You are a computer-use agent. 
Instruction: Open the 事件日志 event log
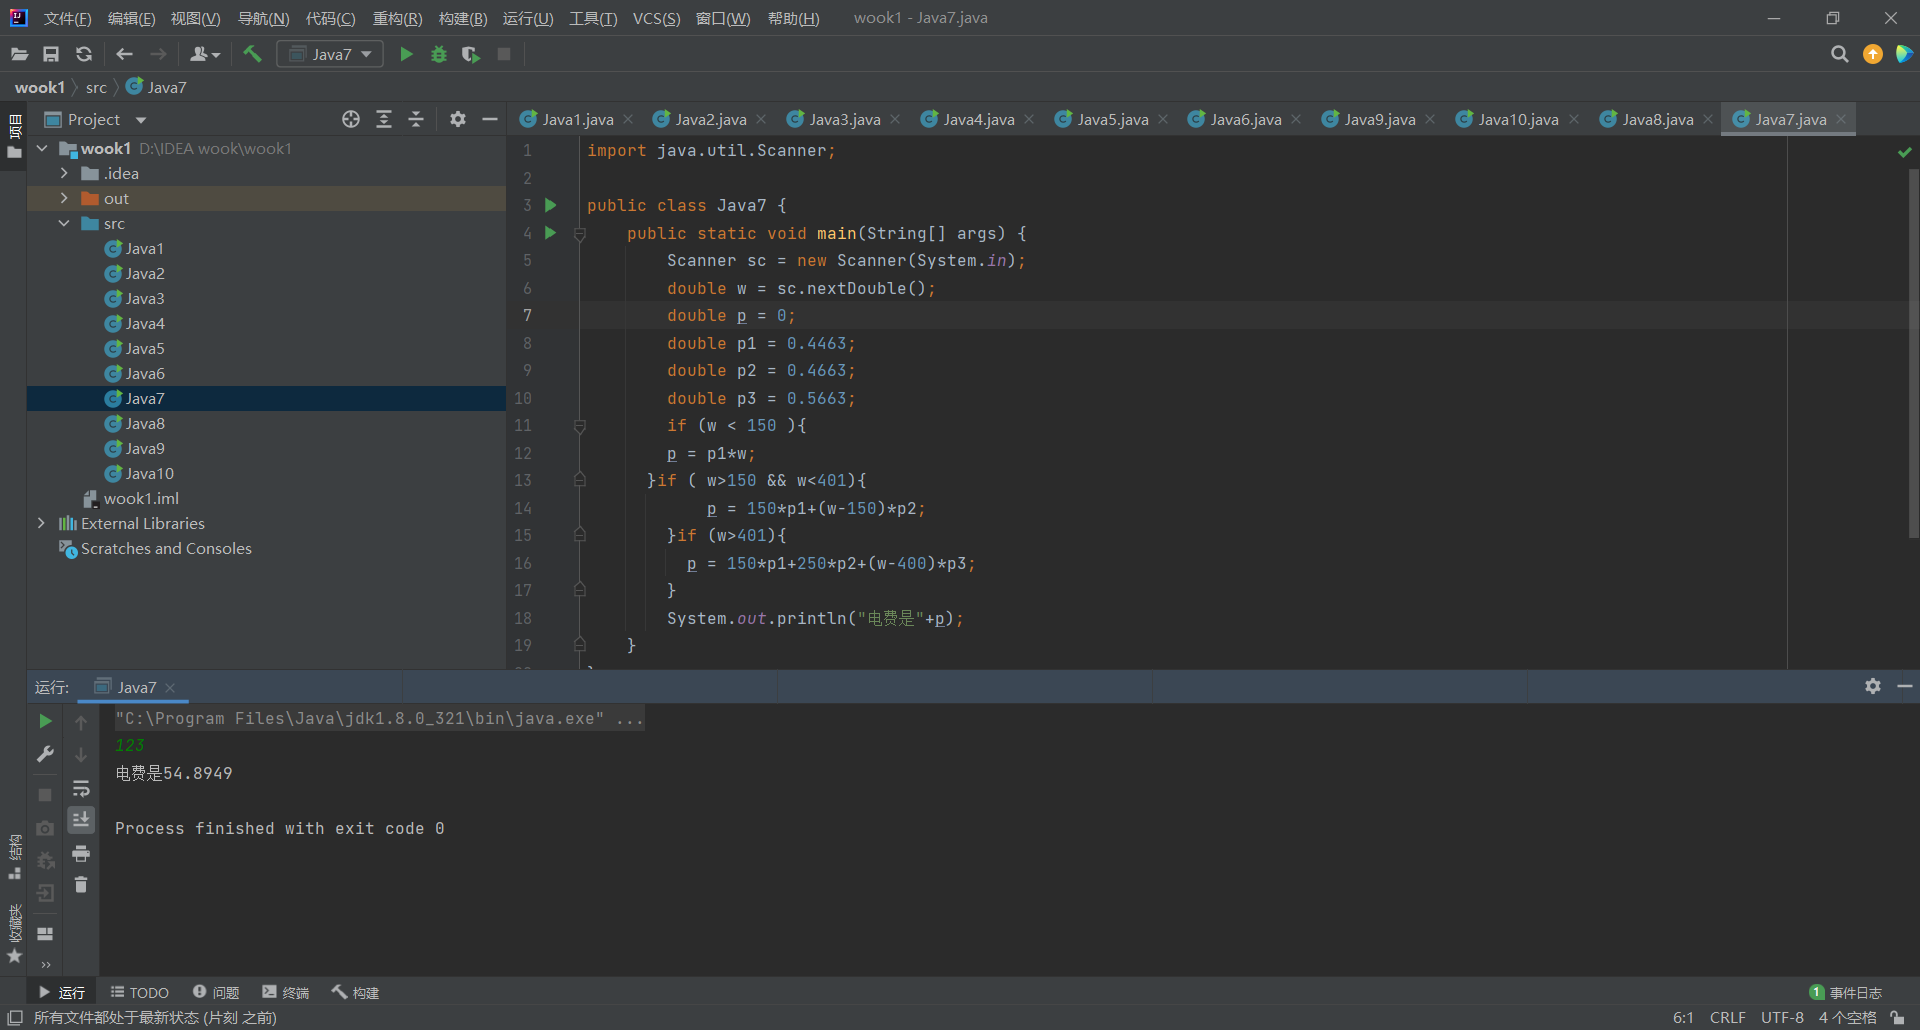(x=1846, y=992)
